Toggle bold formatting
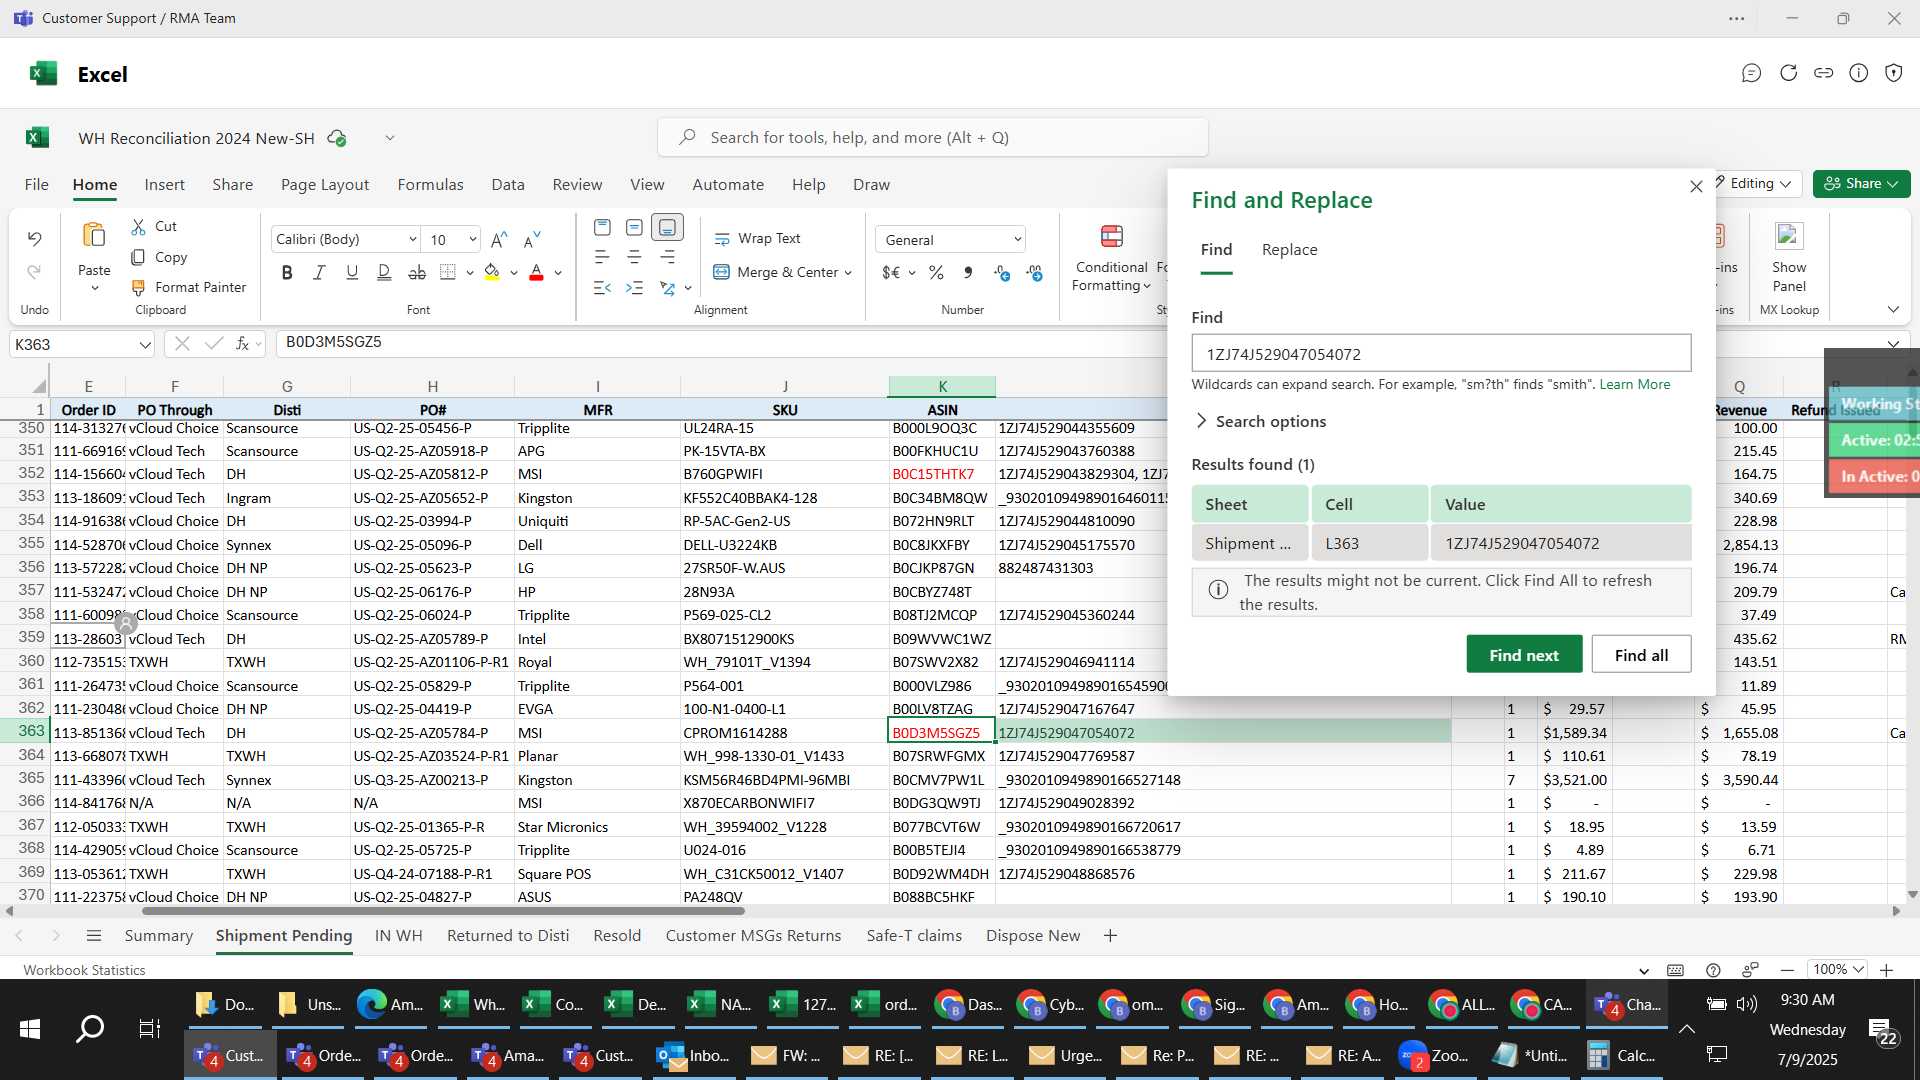This screenshot has height=1080, width=1920. pyautogui.click(x=287, y=273)
